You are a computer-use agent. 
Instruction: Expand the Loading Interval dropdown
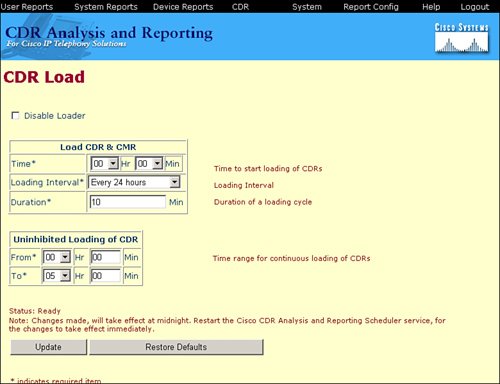coord(134,182)
